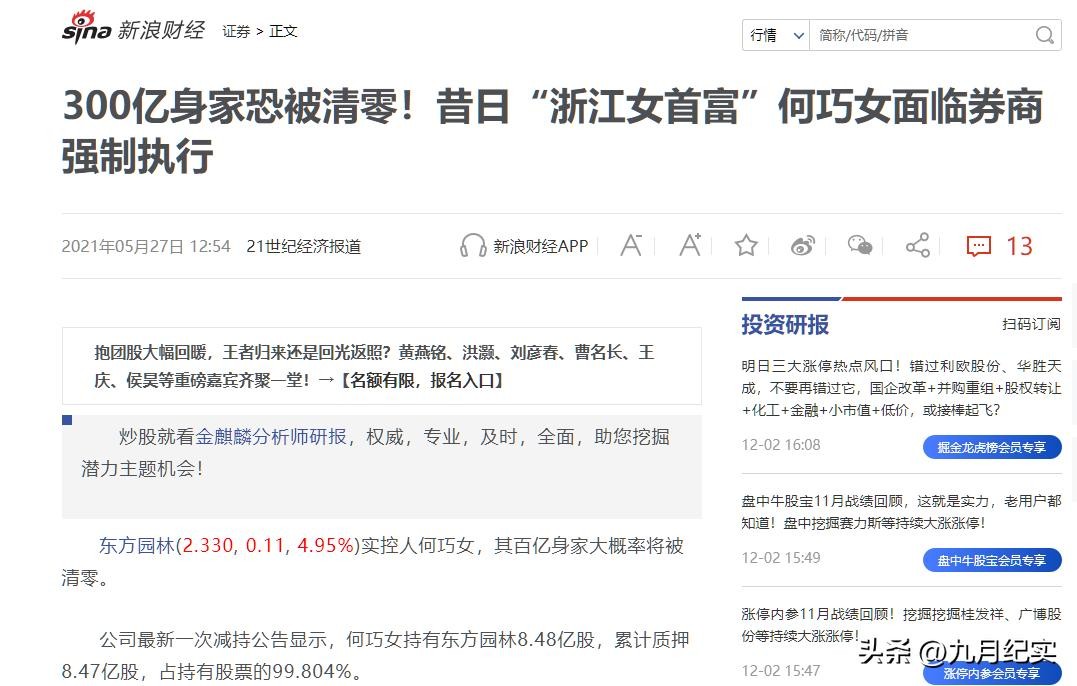Expand the 行情 dropdown selector
The image size is (1077, 686).
pos(776,35)
